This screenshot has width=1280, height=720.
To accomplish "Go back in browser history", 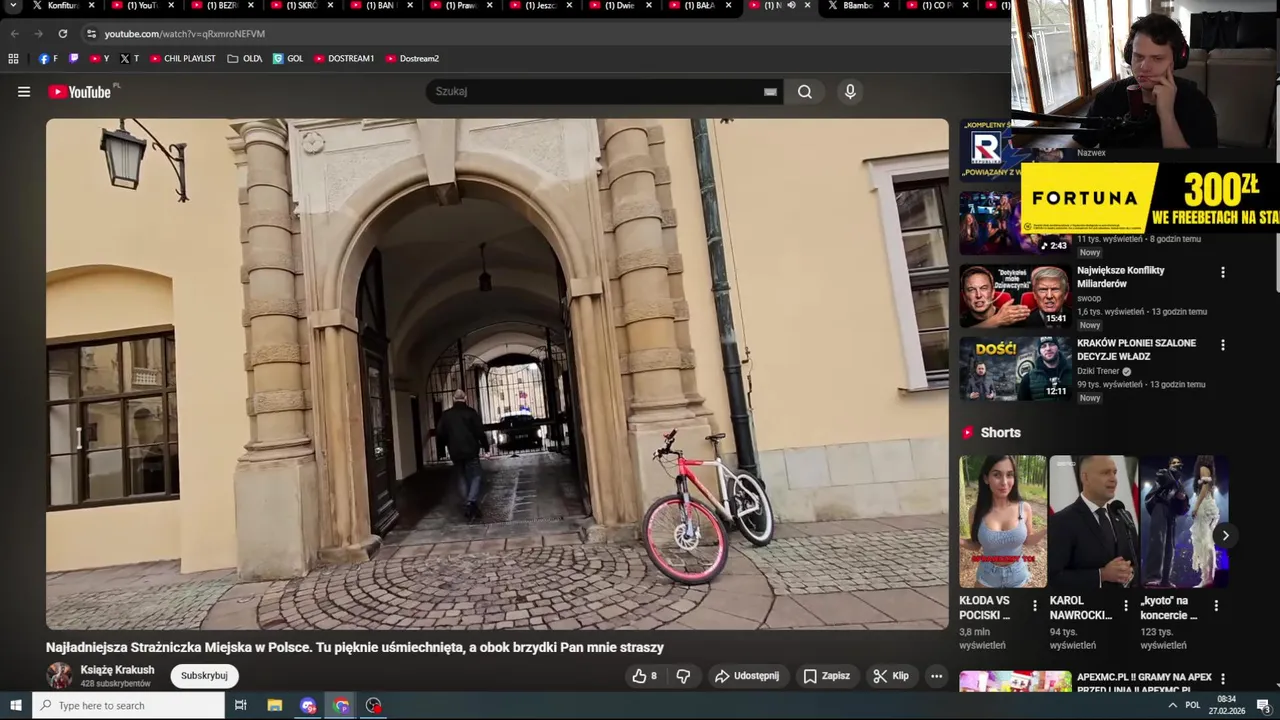I will (14, 34).
